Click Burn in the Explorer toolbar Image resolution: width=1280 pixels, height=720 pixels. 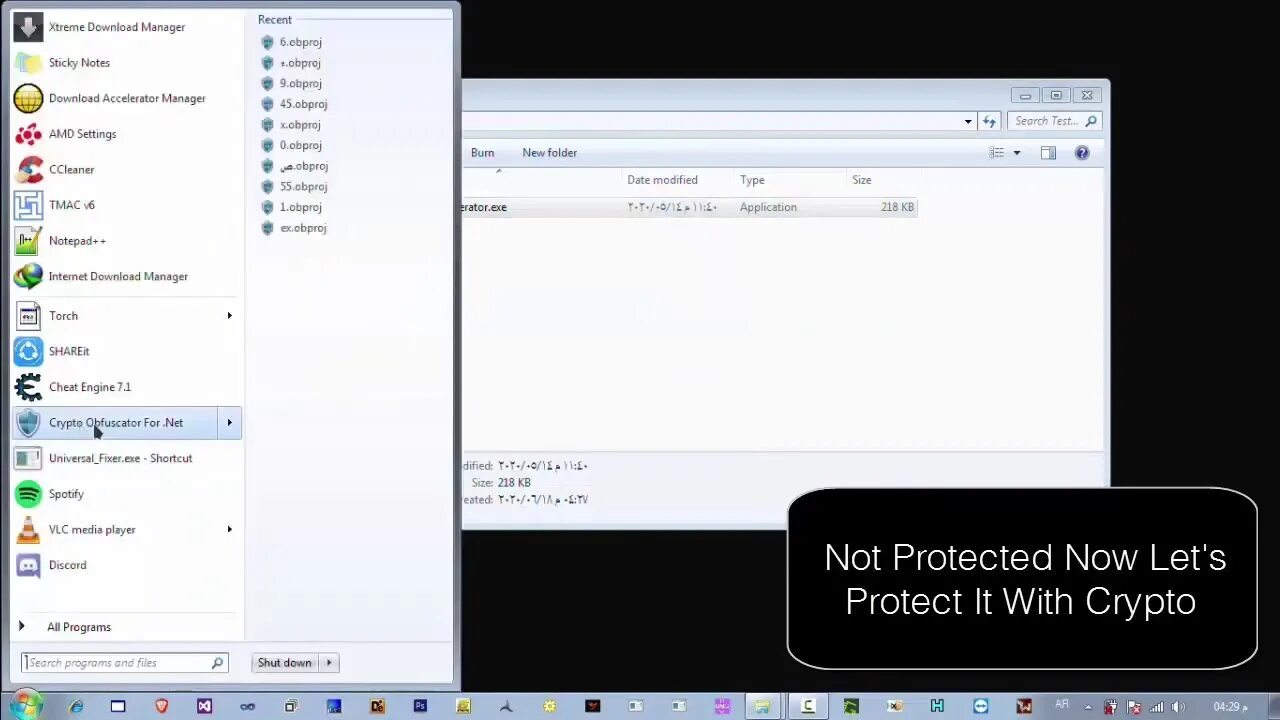(x=482, y=153)
